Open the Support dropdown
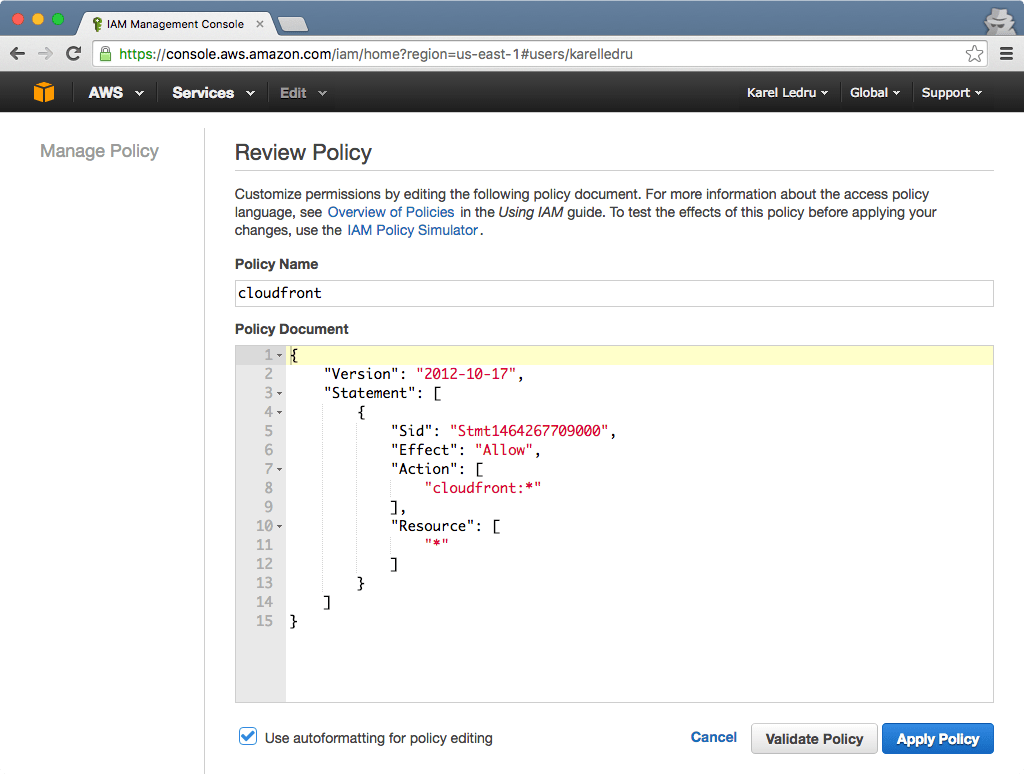The height and width of the screenshot is (774, 1024). [949, 92]
